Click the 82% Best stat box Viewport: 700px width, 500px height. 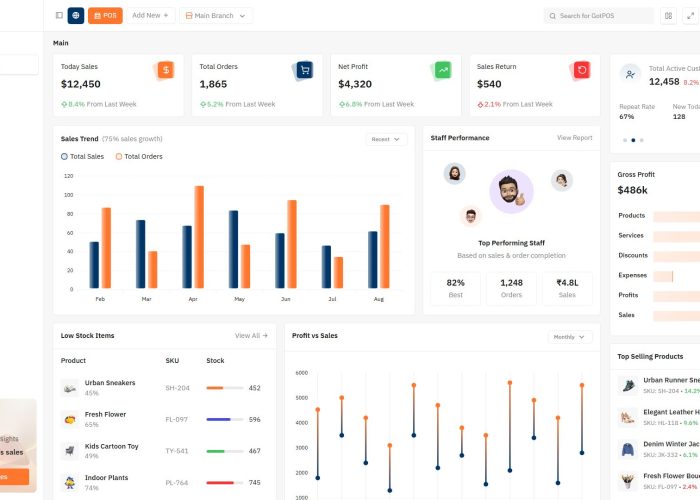tap(455, 288)
